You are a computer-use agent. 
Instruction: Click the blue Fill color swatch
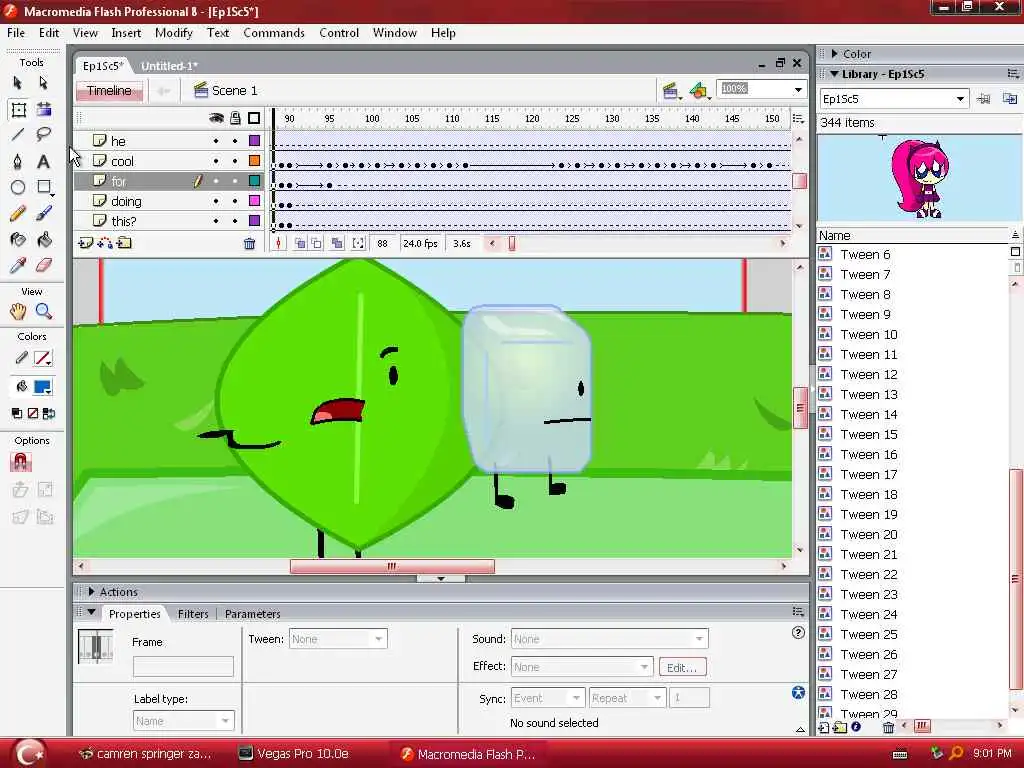pyautogui.click(x=43, y=387)
